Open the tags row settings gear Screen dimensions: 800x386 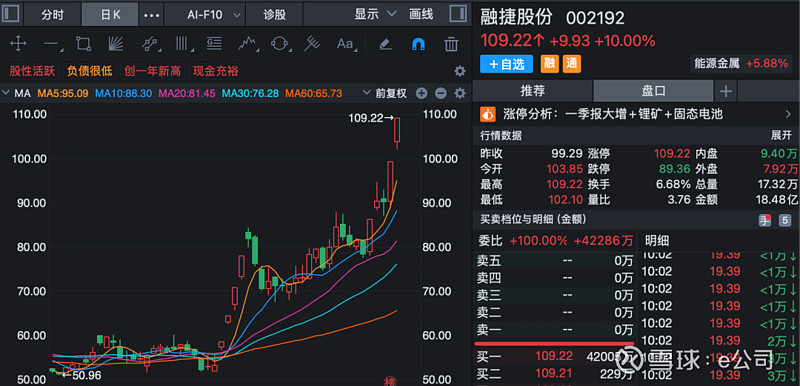coord(460,71)
